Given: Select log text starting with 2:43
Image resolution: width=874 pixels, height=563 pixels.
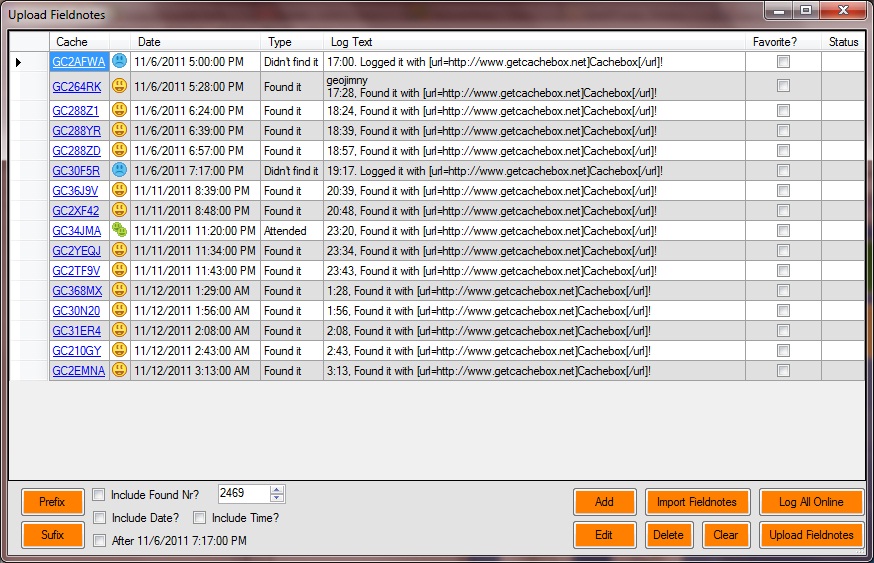Looking at the screenshot, I should (534, 351).
